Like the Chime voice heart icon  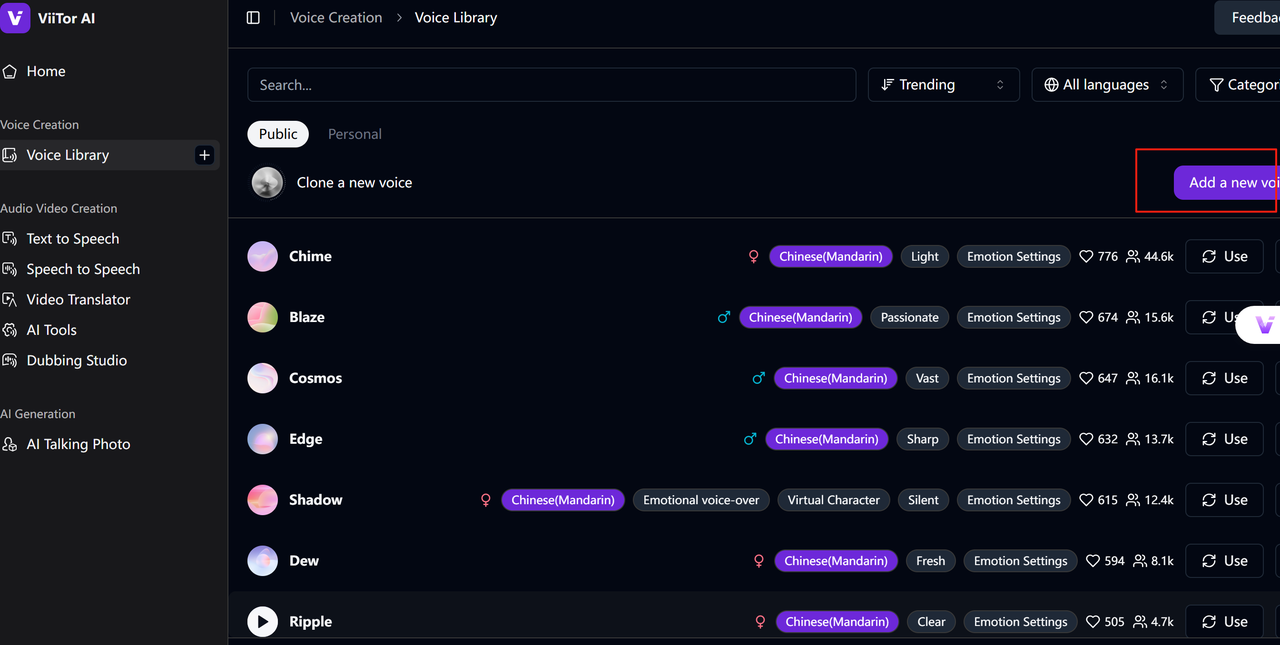[x=1086, y=257]
